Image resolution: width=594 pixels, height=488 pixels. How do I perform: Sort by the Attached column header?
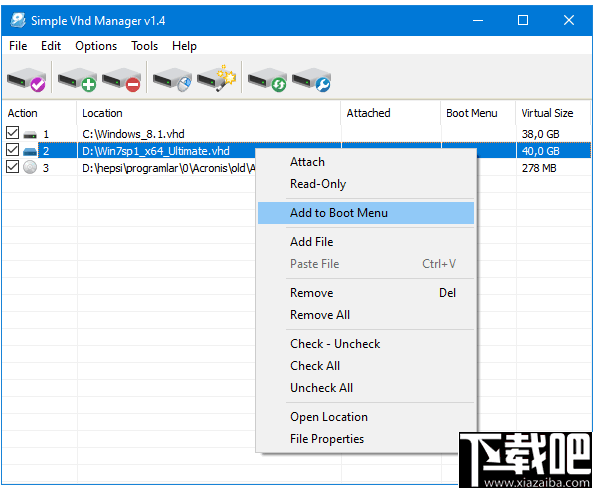pos(391,113)
